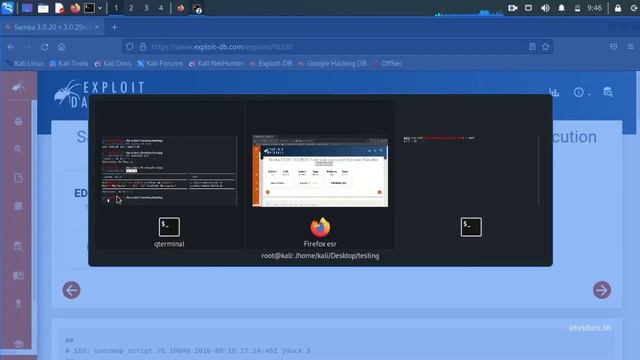
Task: Click the Exploit-DB ant logo in sidebar
Action: pos(18,87)
